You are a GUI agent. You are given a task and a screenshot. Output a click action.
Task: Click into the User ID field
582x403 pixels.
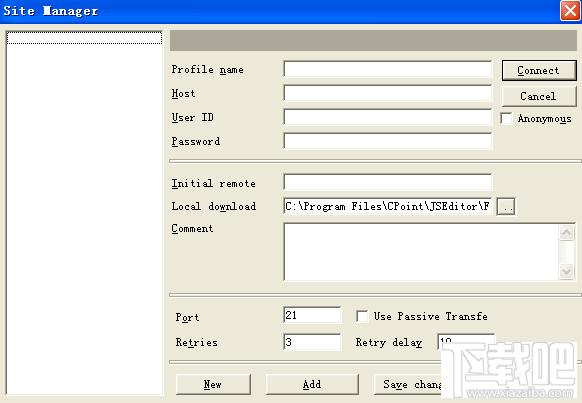click(x=388, y=117)
